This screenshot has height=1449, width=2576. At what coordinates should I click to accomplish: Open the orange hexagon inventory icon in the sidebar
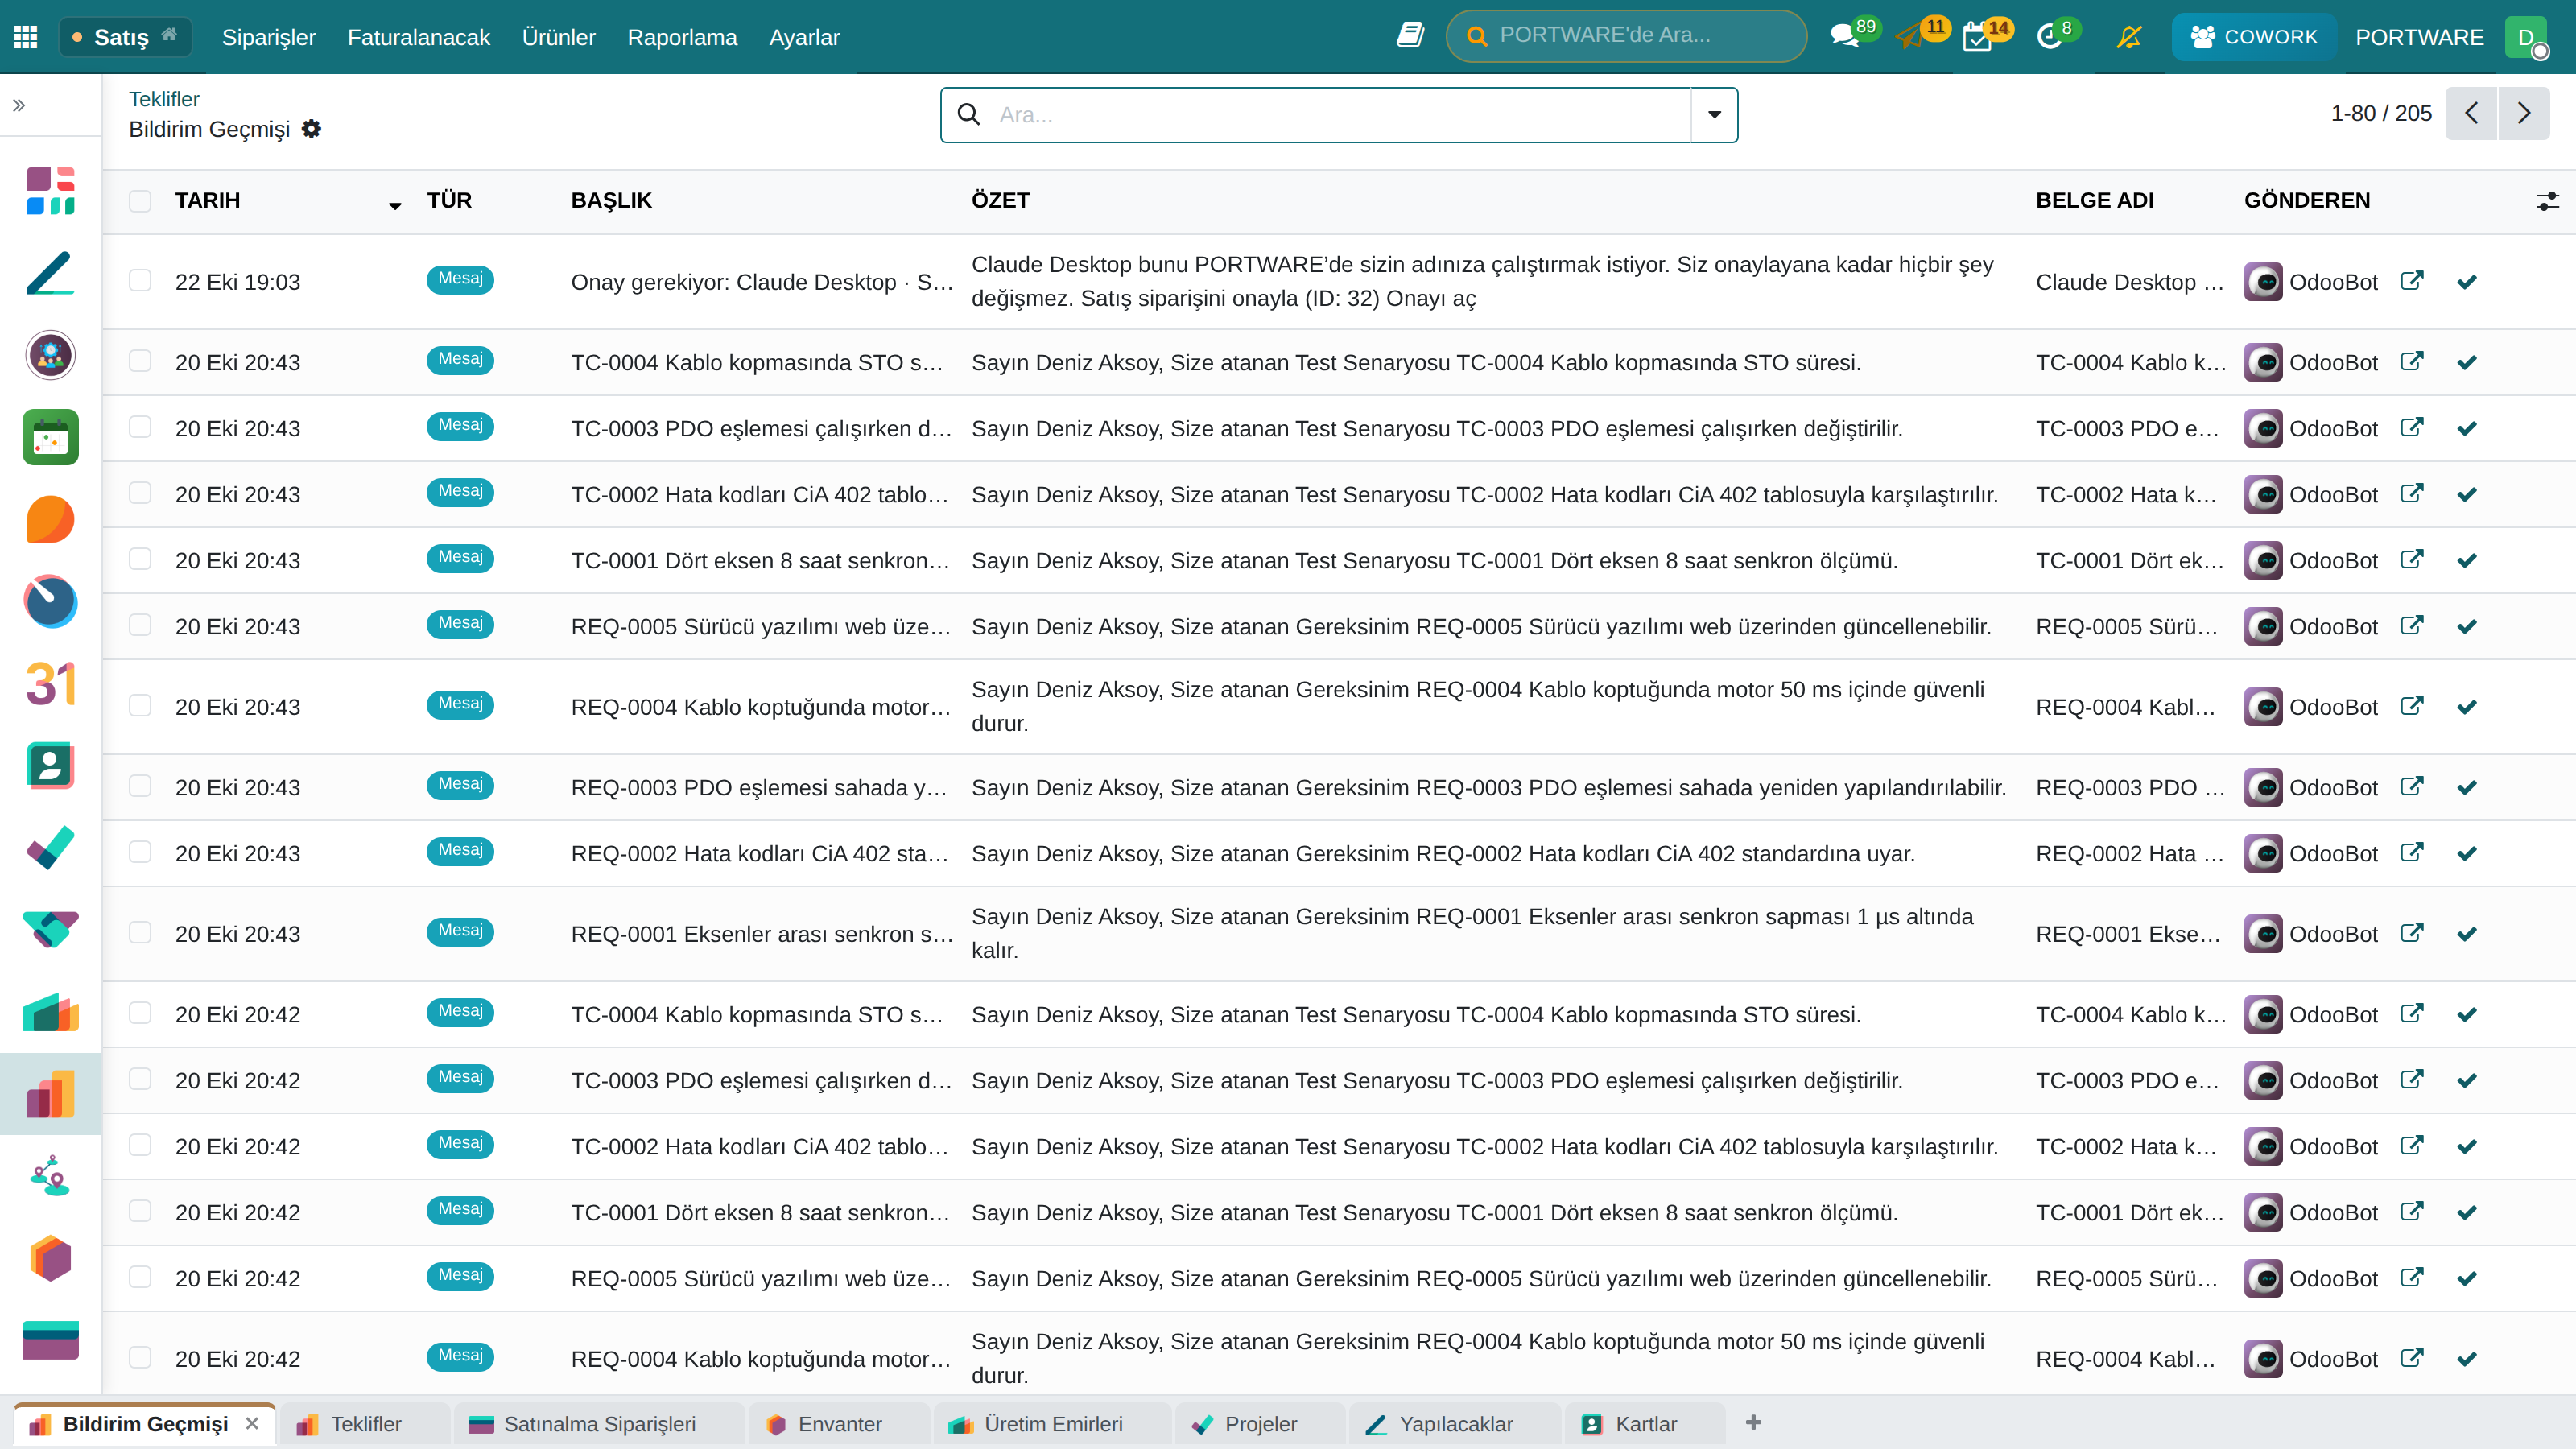(50, 1258)
